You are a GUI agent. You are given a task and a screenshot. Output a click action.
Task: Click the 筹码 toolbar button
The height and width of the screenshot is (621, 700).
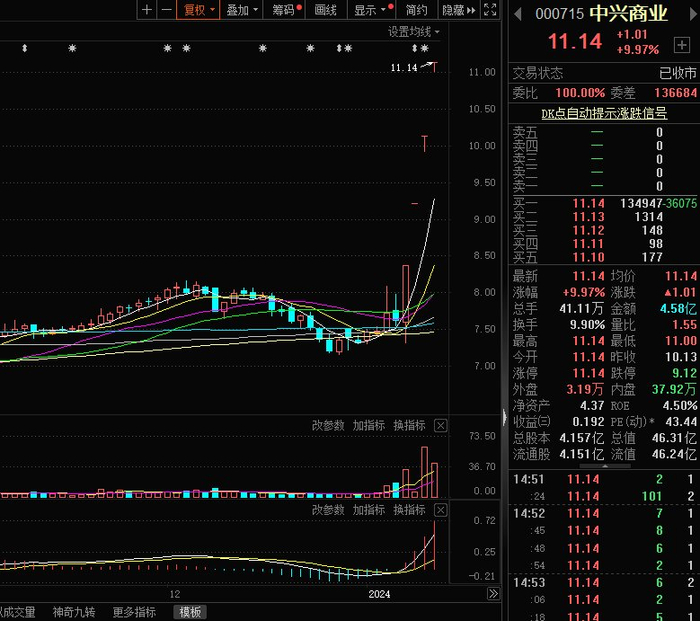284,9
